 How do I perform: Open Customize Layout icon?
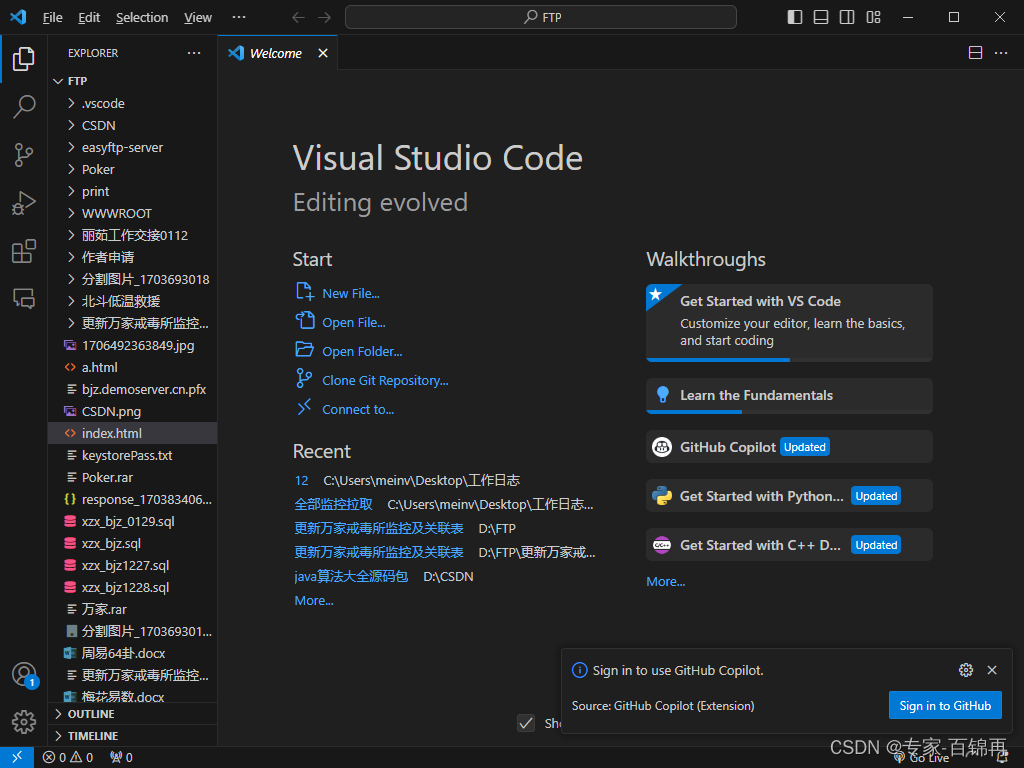(x=874, y=17)
